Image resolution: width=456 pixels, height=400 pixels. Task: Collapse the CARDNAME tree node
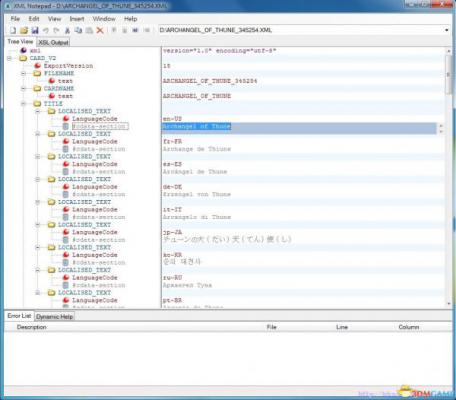(x=24, y=89)
